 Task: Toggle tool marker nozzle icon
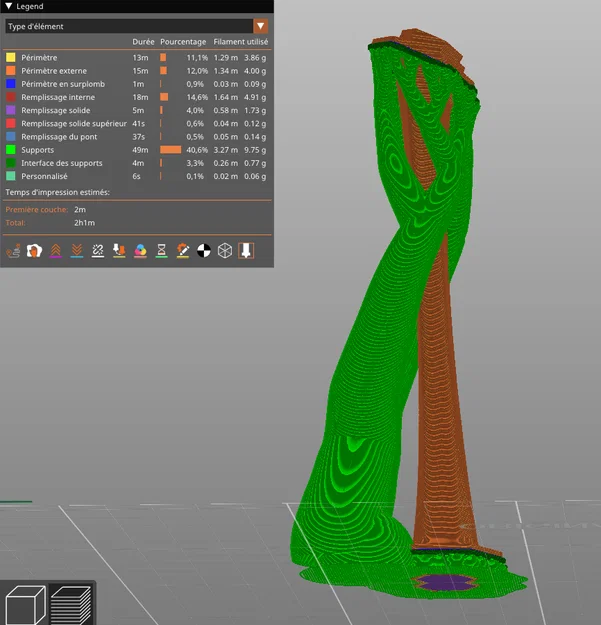point(246,251)
